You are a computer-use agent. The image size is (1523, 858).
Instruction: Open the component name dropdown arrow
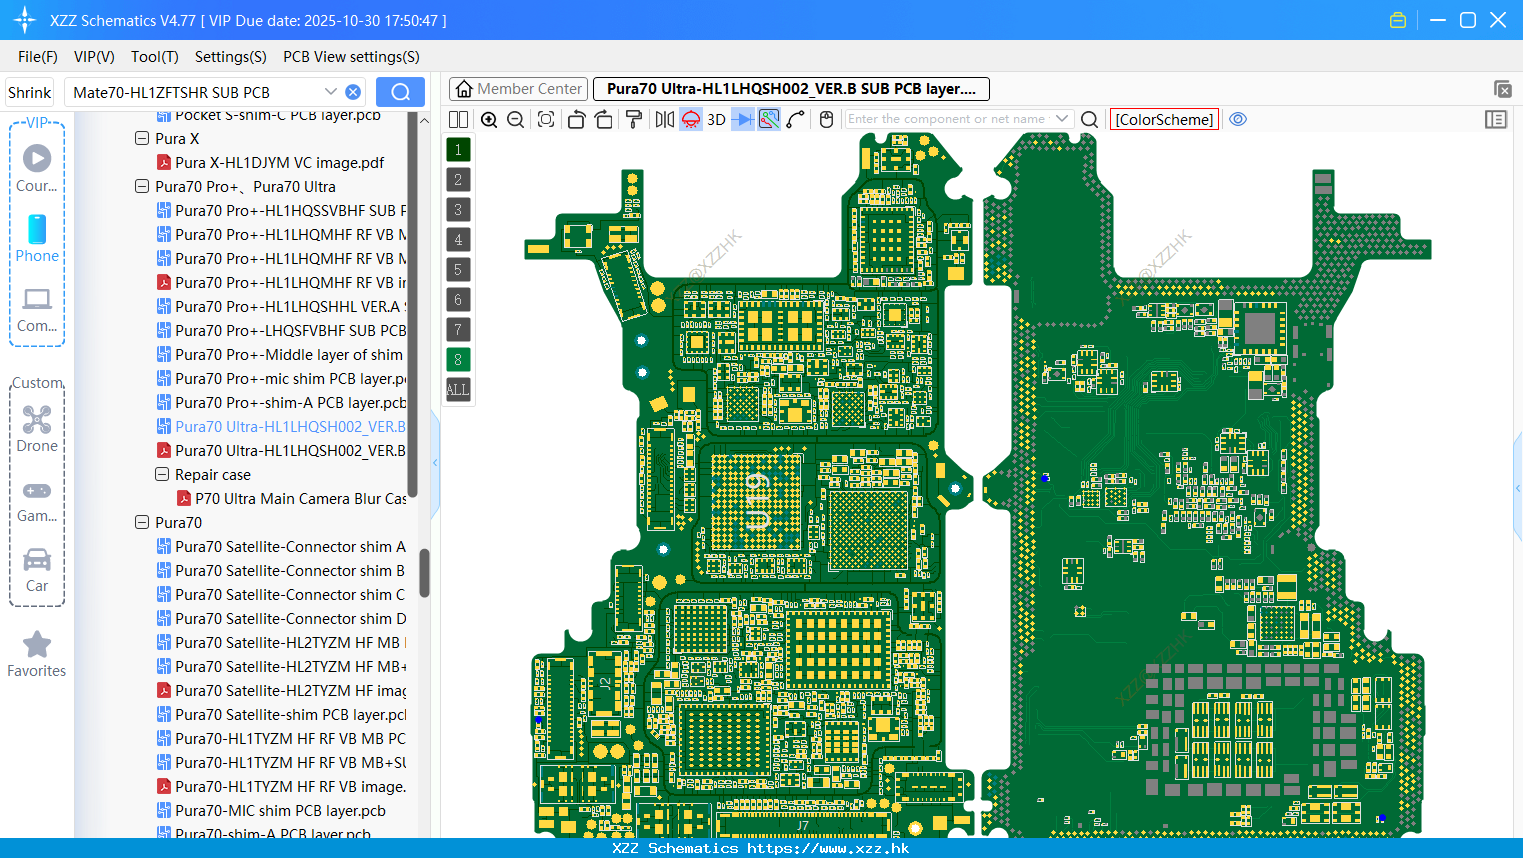pos(1062,119)
